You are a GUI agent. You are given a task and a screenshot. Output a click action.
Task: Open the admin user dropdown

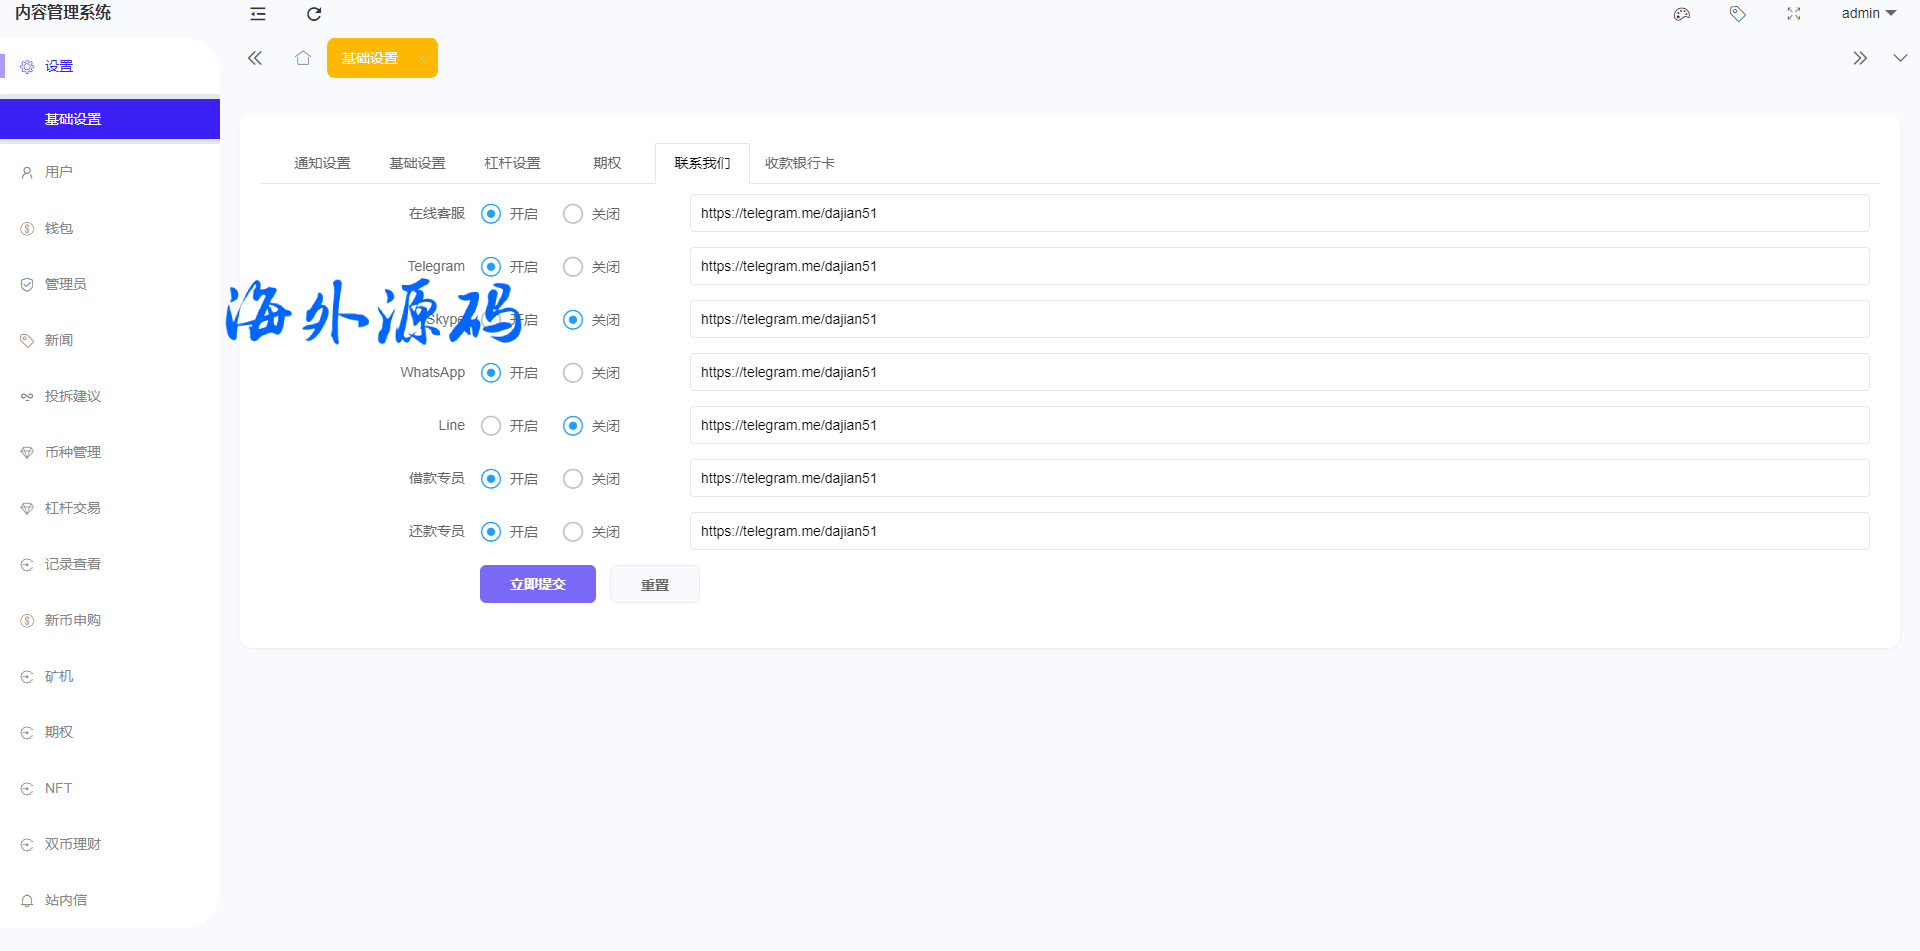tap(1868, 14)
